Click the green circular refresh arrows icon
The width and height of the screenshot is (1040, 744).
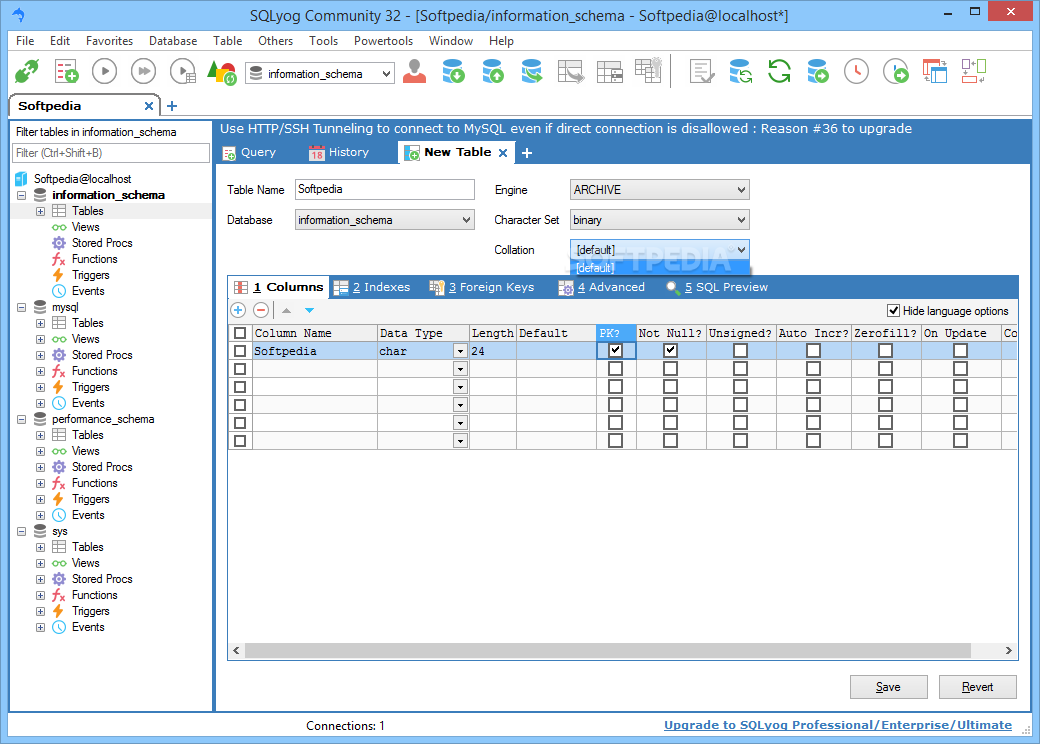tap(779, 71)
